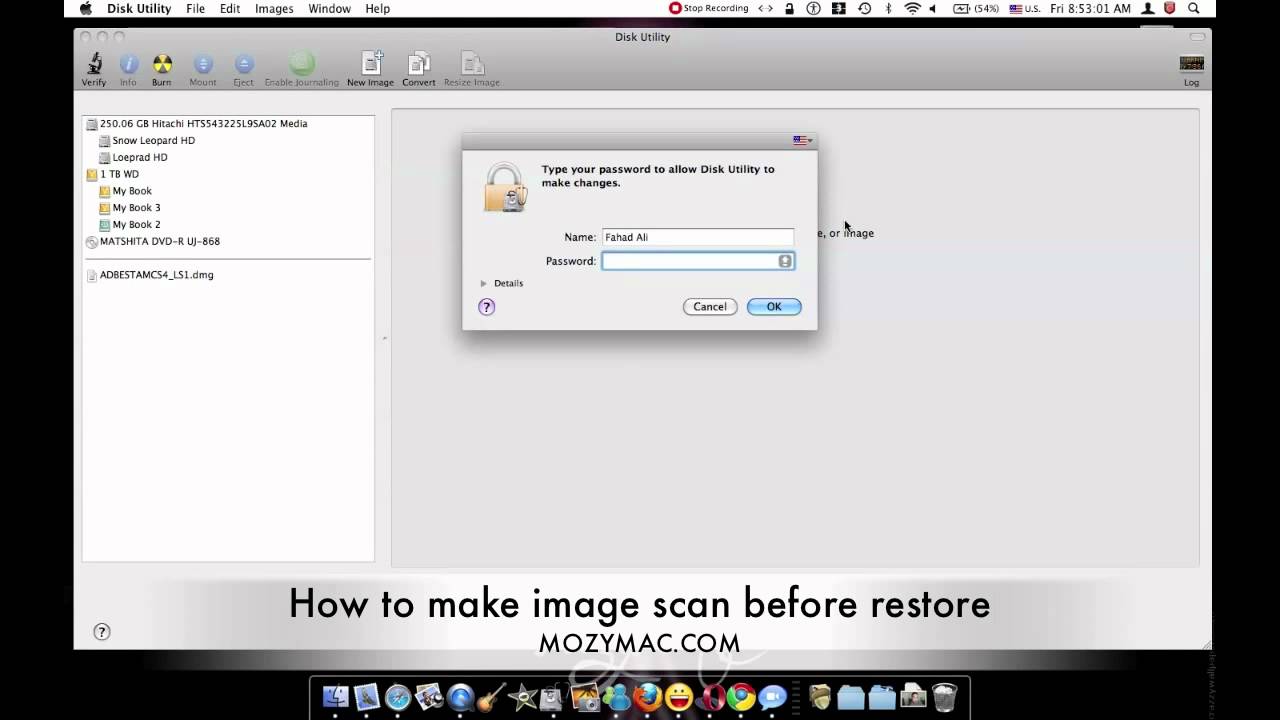Open the Help menu
The height and width of the screenshot is (720, 1280).
pyautogui.click(x=377, y=8)
